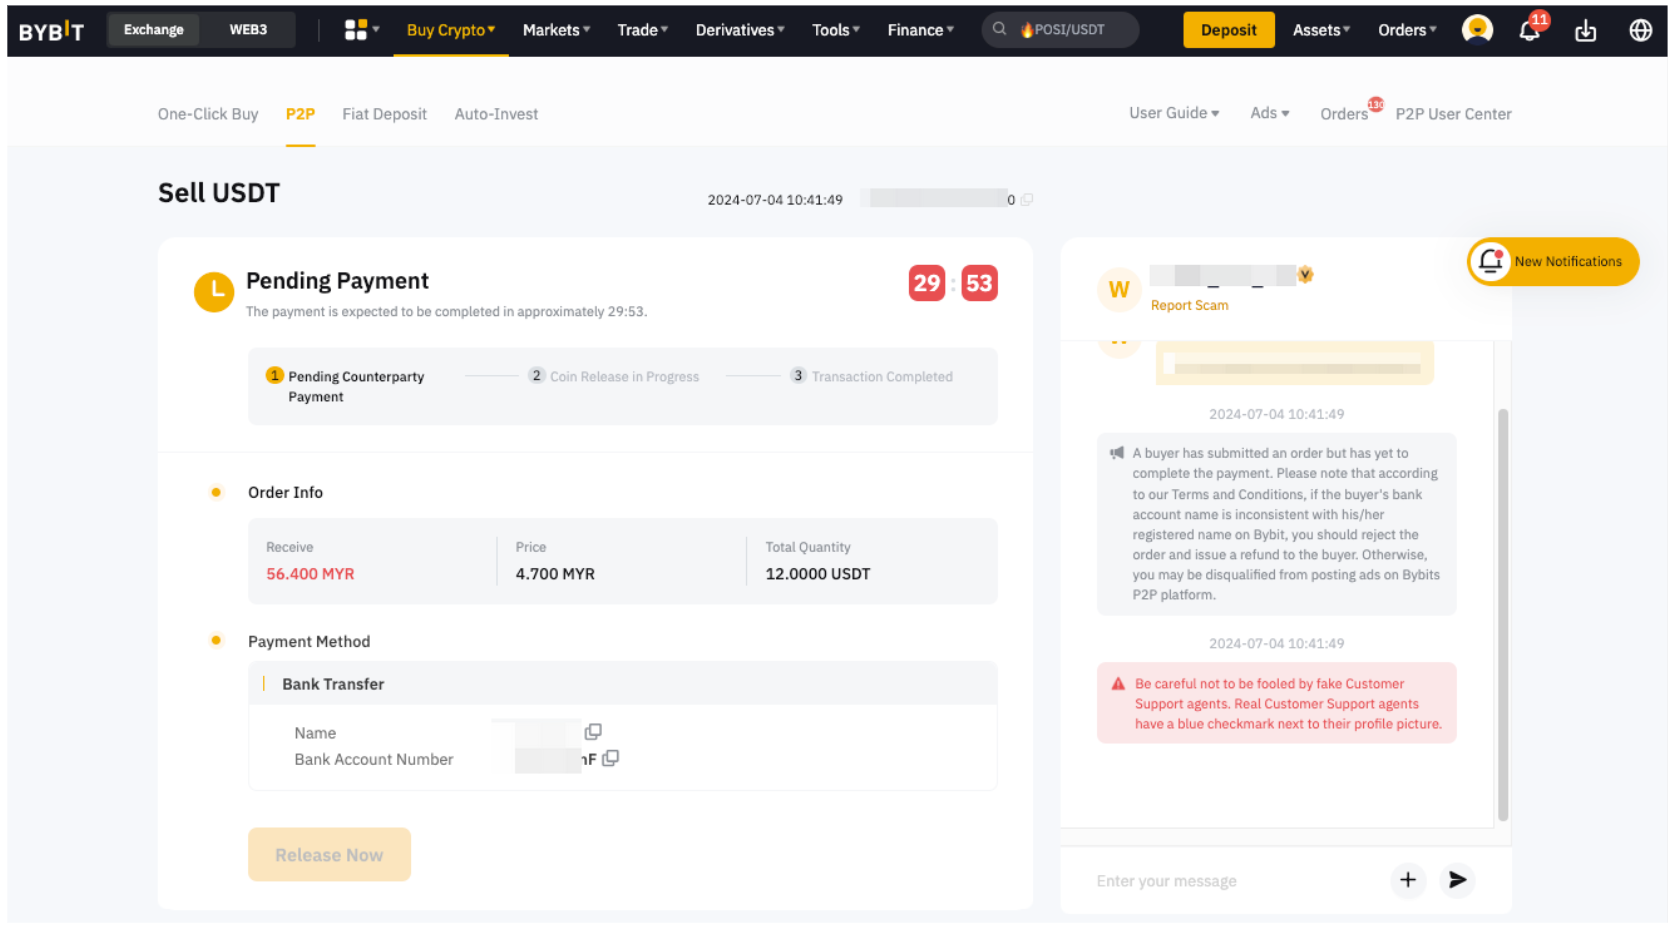The height and width of the screenshot is (928, 1668).
Task: Switch to the Fiat Deposit tab
Action: coord(384,114)
